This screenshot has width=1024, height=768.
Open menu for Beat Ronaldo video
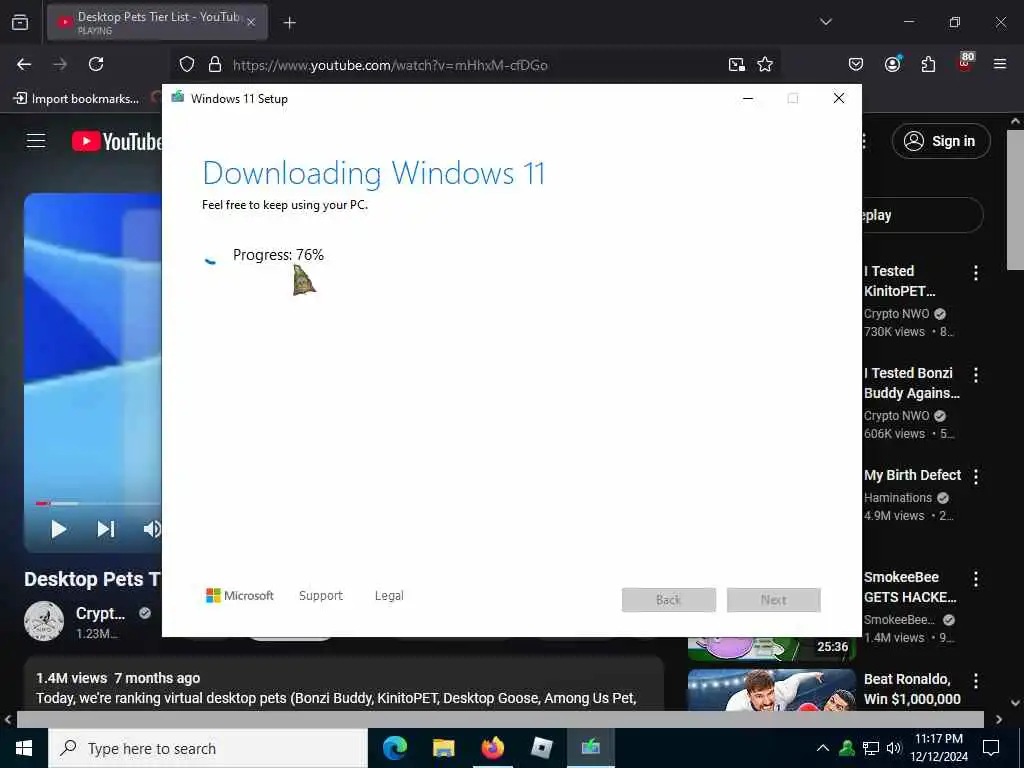976,681
